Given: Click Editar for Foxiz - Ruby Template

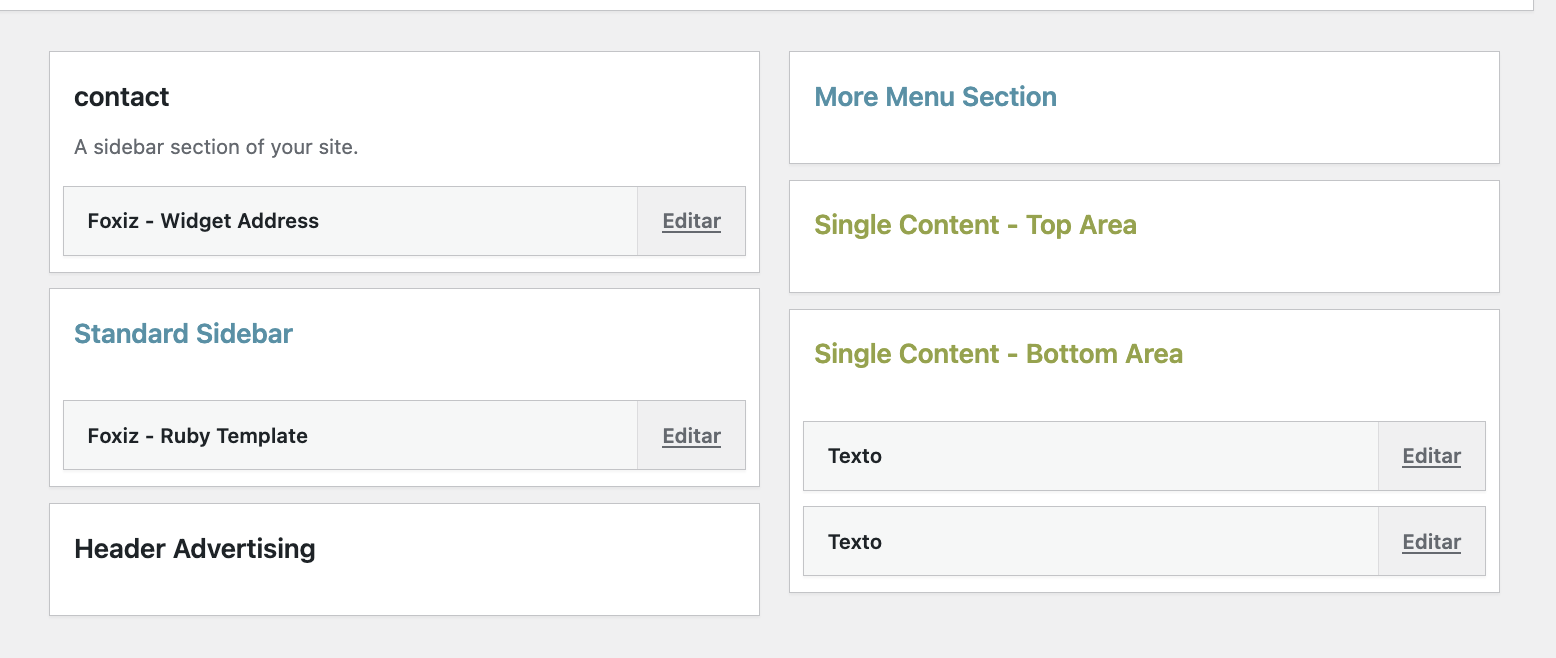Looking at the screenshot, I should [x=691, y=436].
